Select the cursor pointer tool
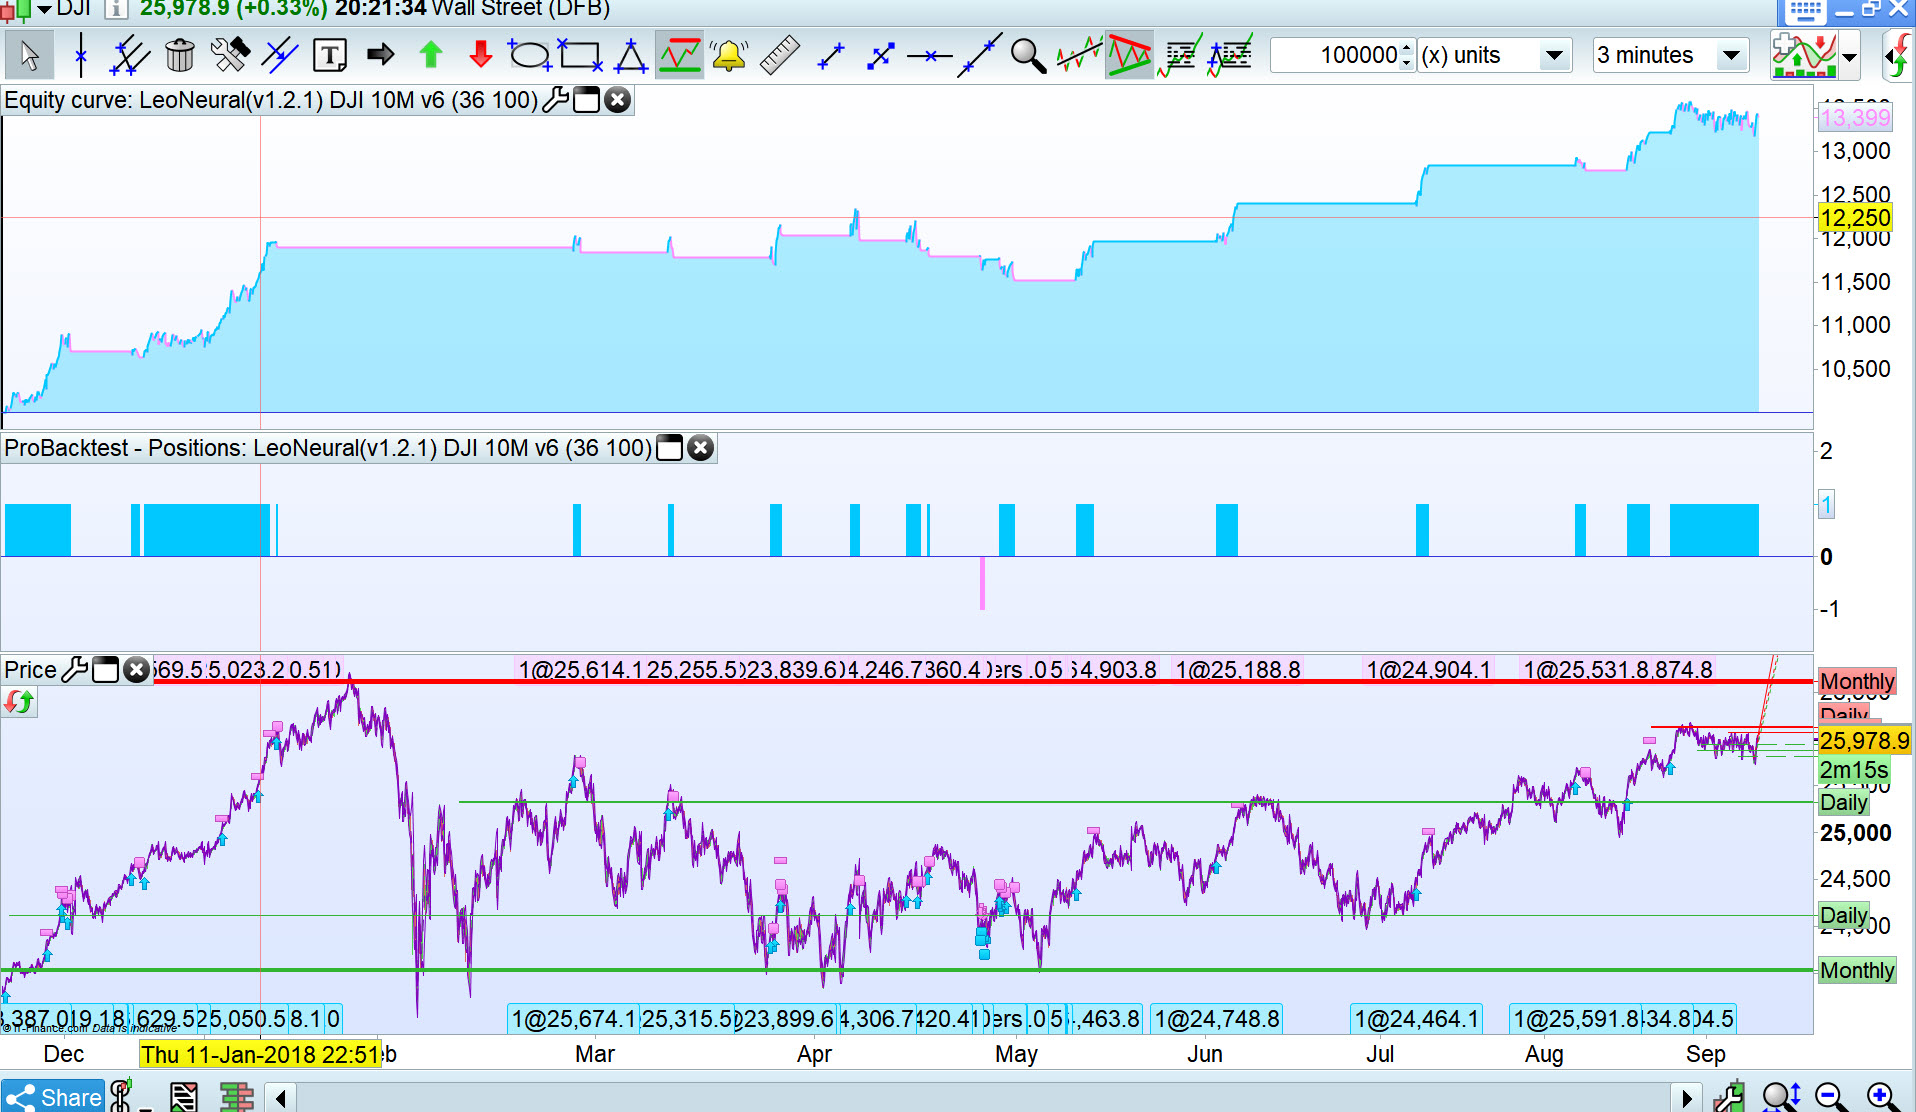The image size is (1916, 1112). coord(29,55)
